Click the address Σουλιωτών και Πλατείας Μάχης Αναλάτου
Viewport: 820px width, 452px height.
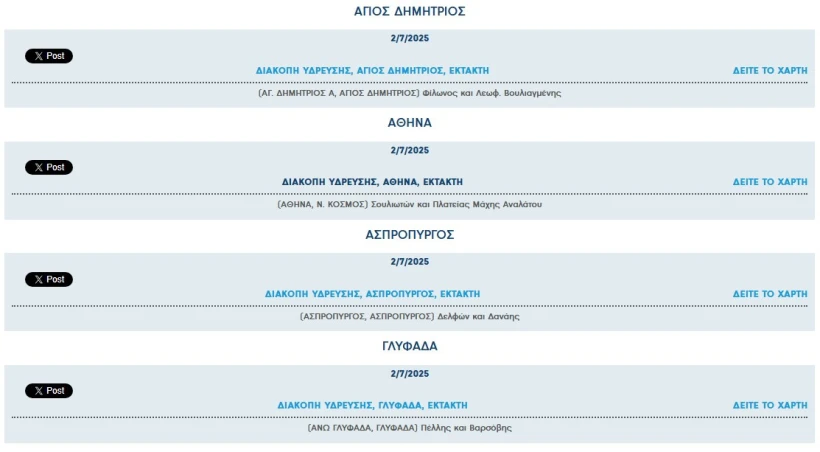457,205
